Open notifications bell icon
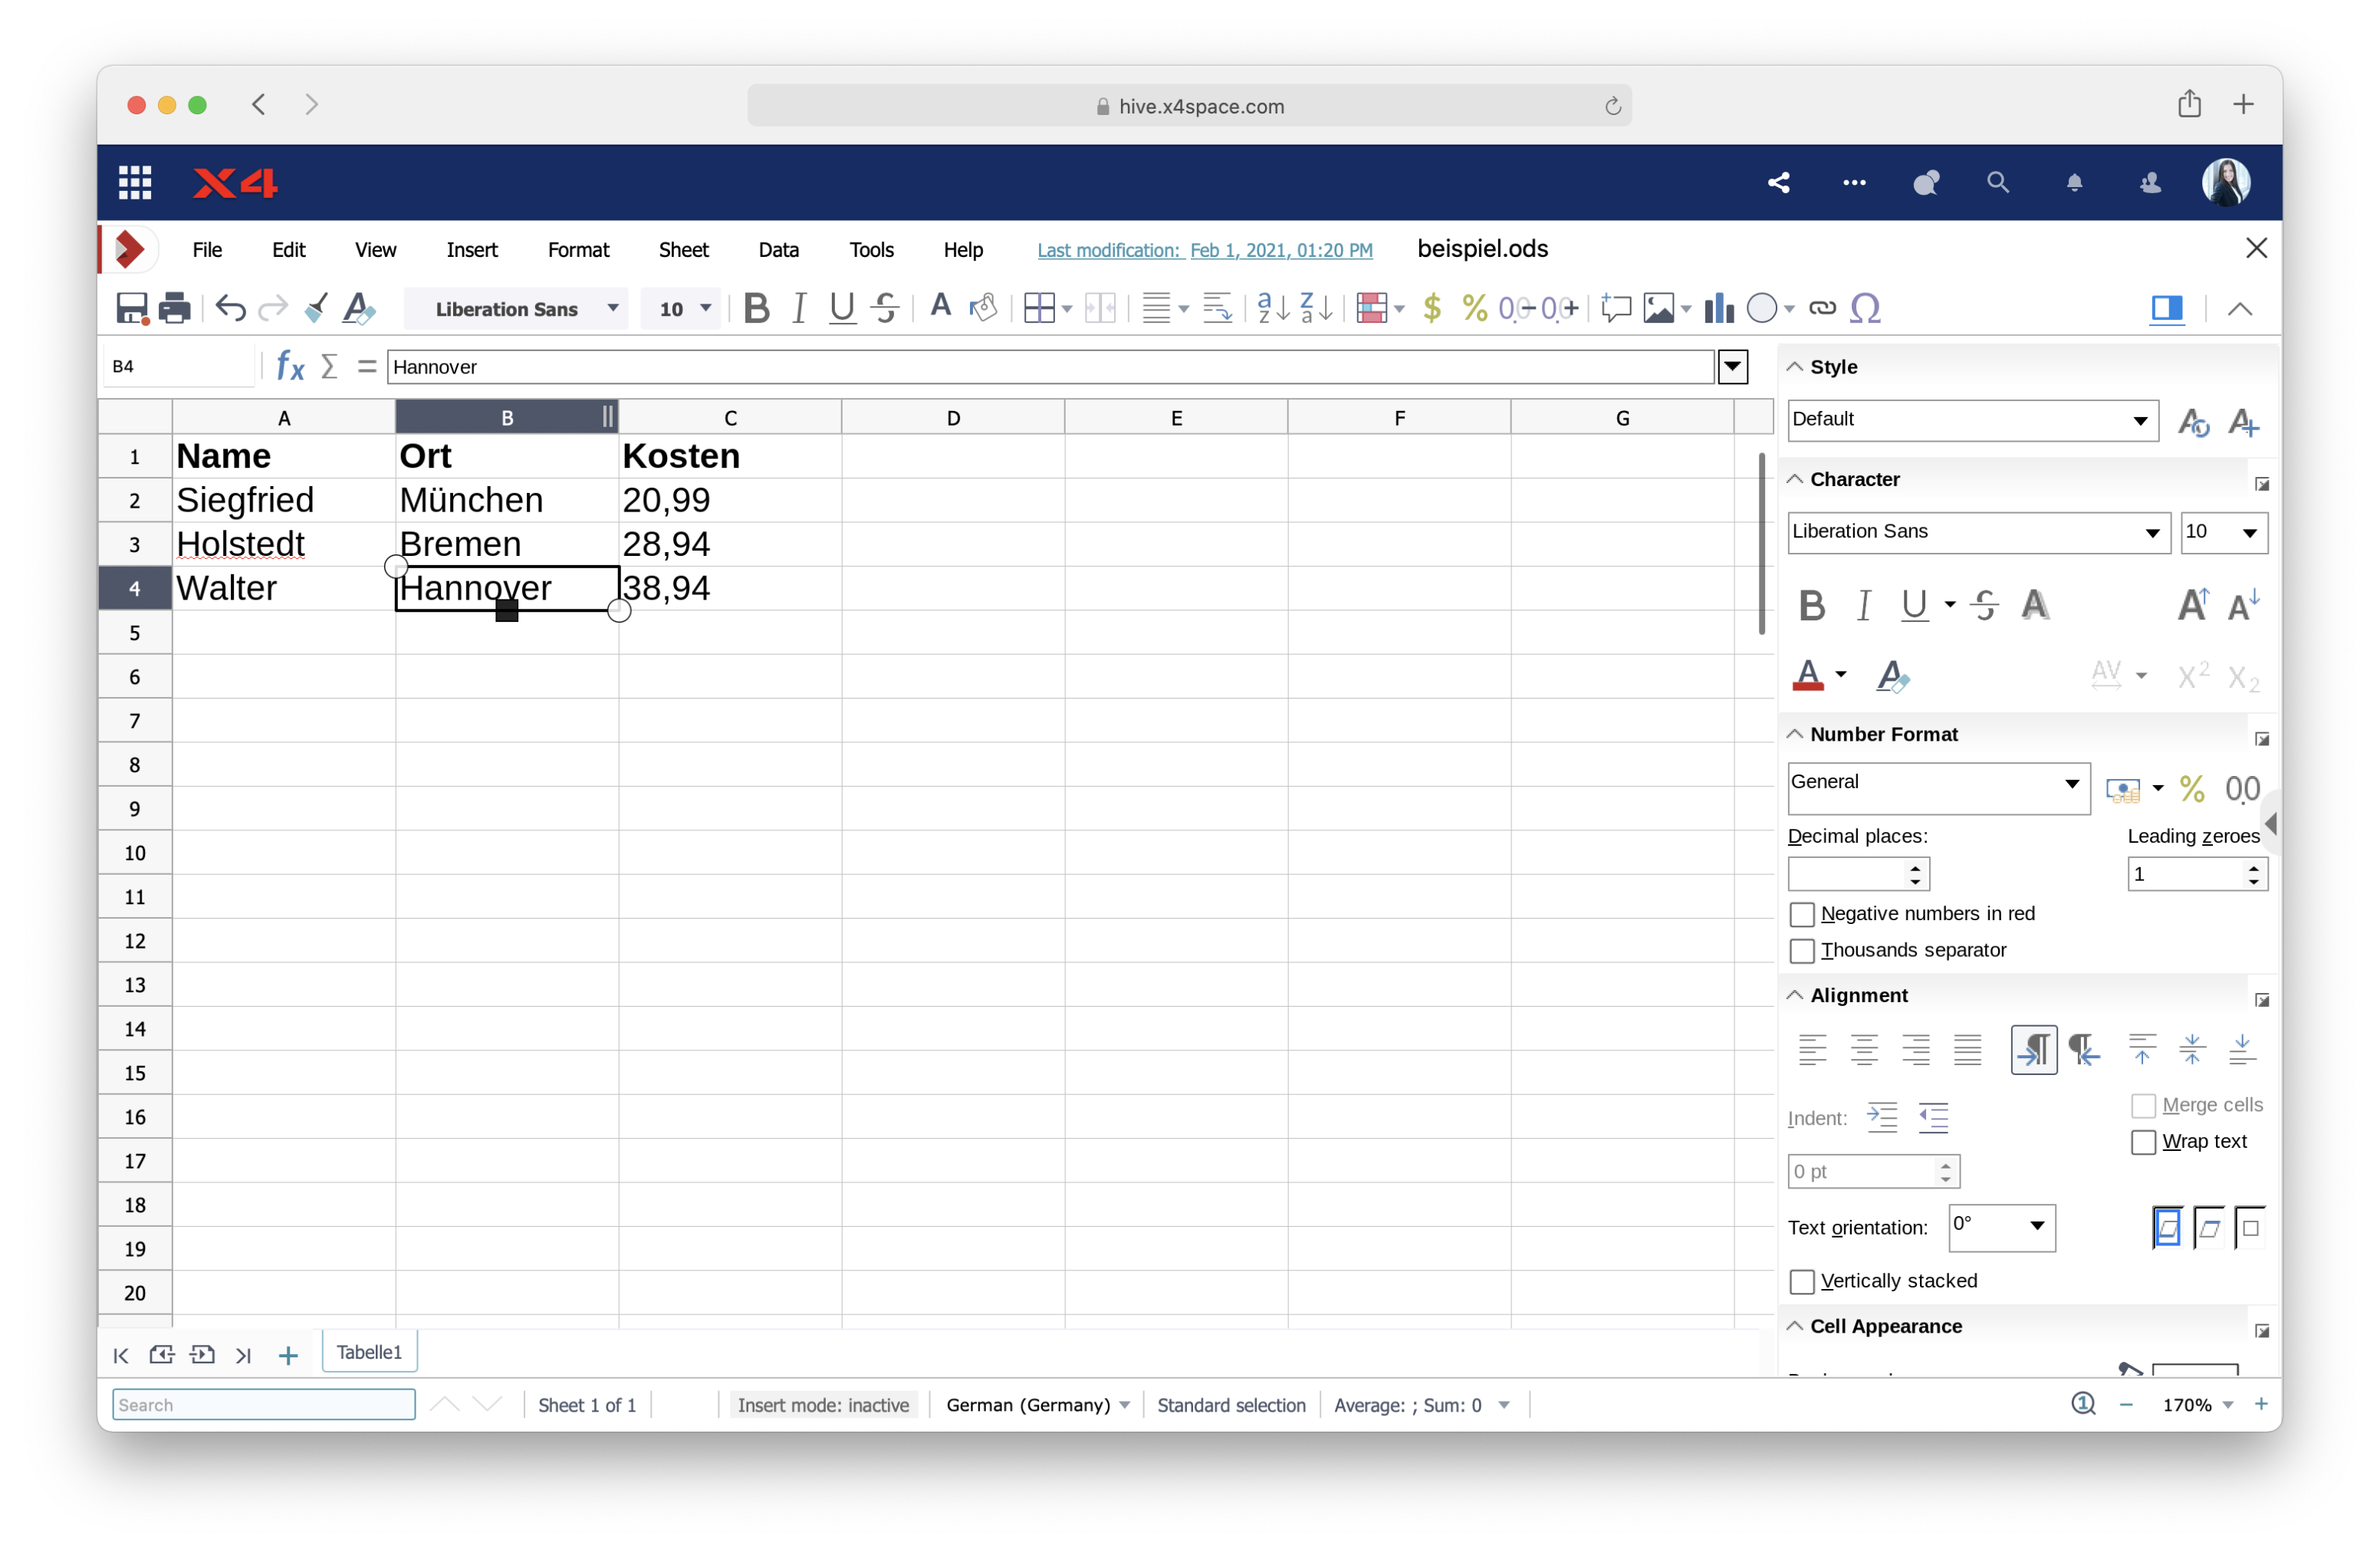 (x=2075, y=183)
